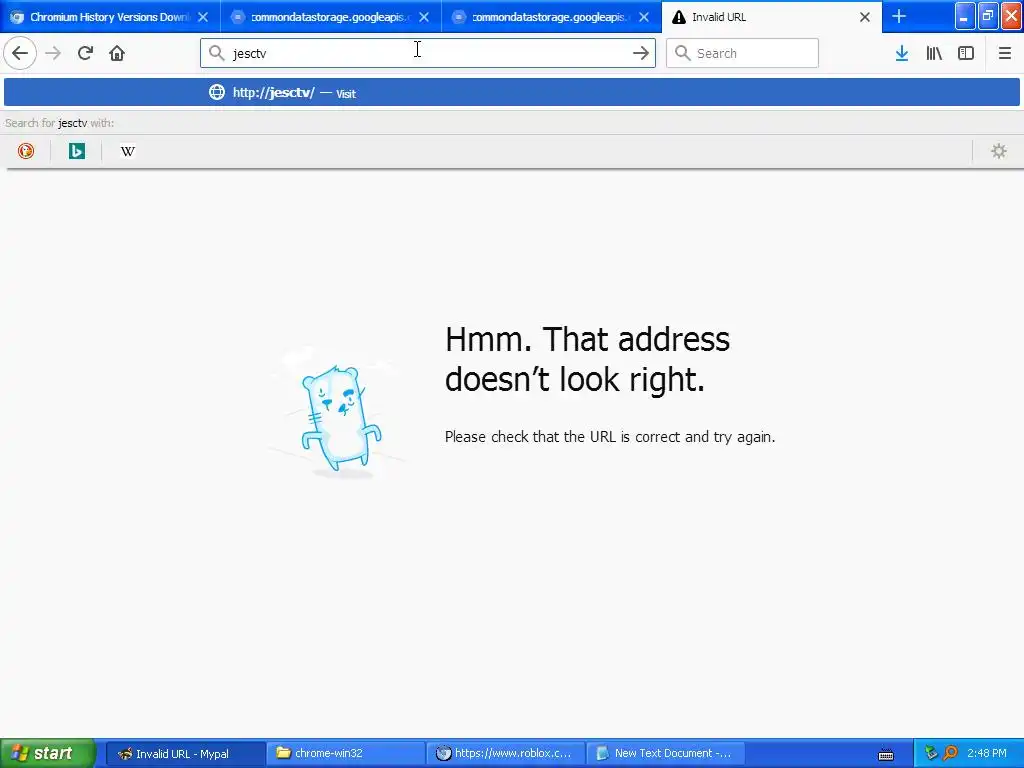Viewport: 1024px width, 768px height.
Task: Search jesctv with Bing
Action: pos(77,151)
